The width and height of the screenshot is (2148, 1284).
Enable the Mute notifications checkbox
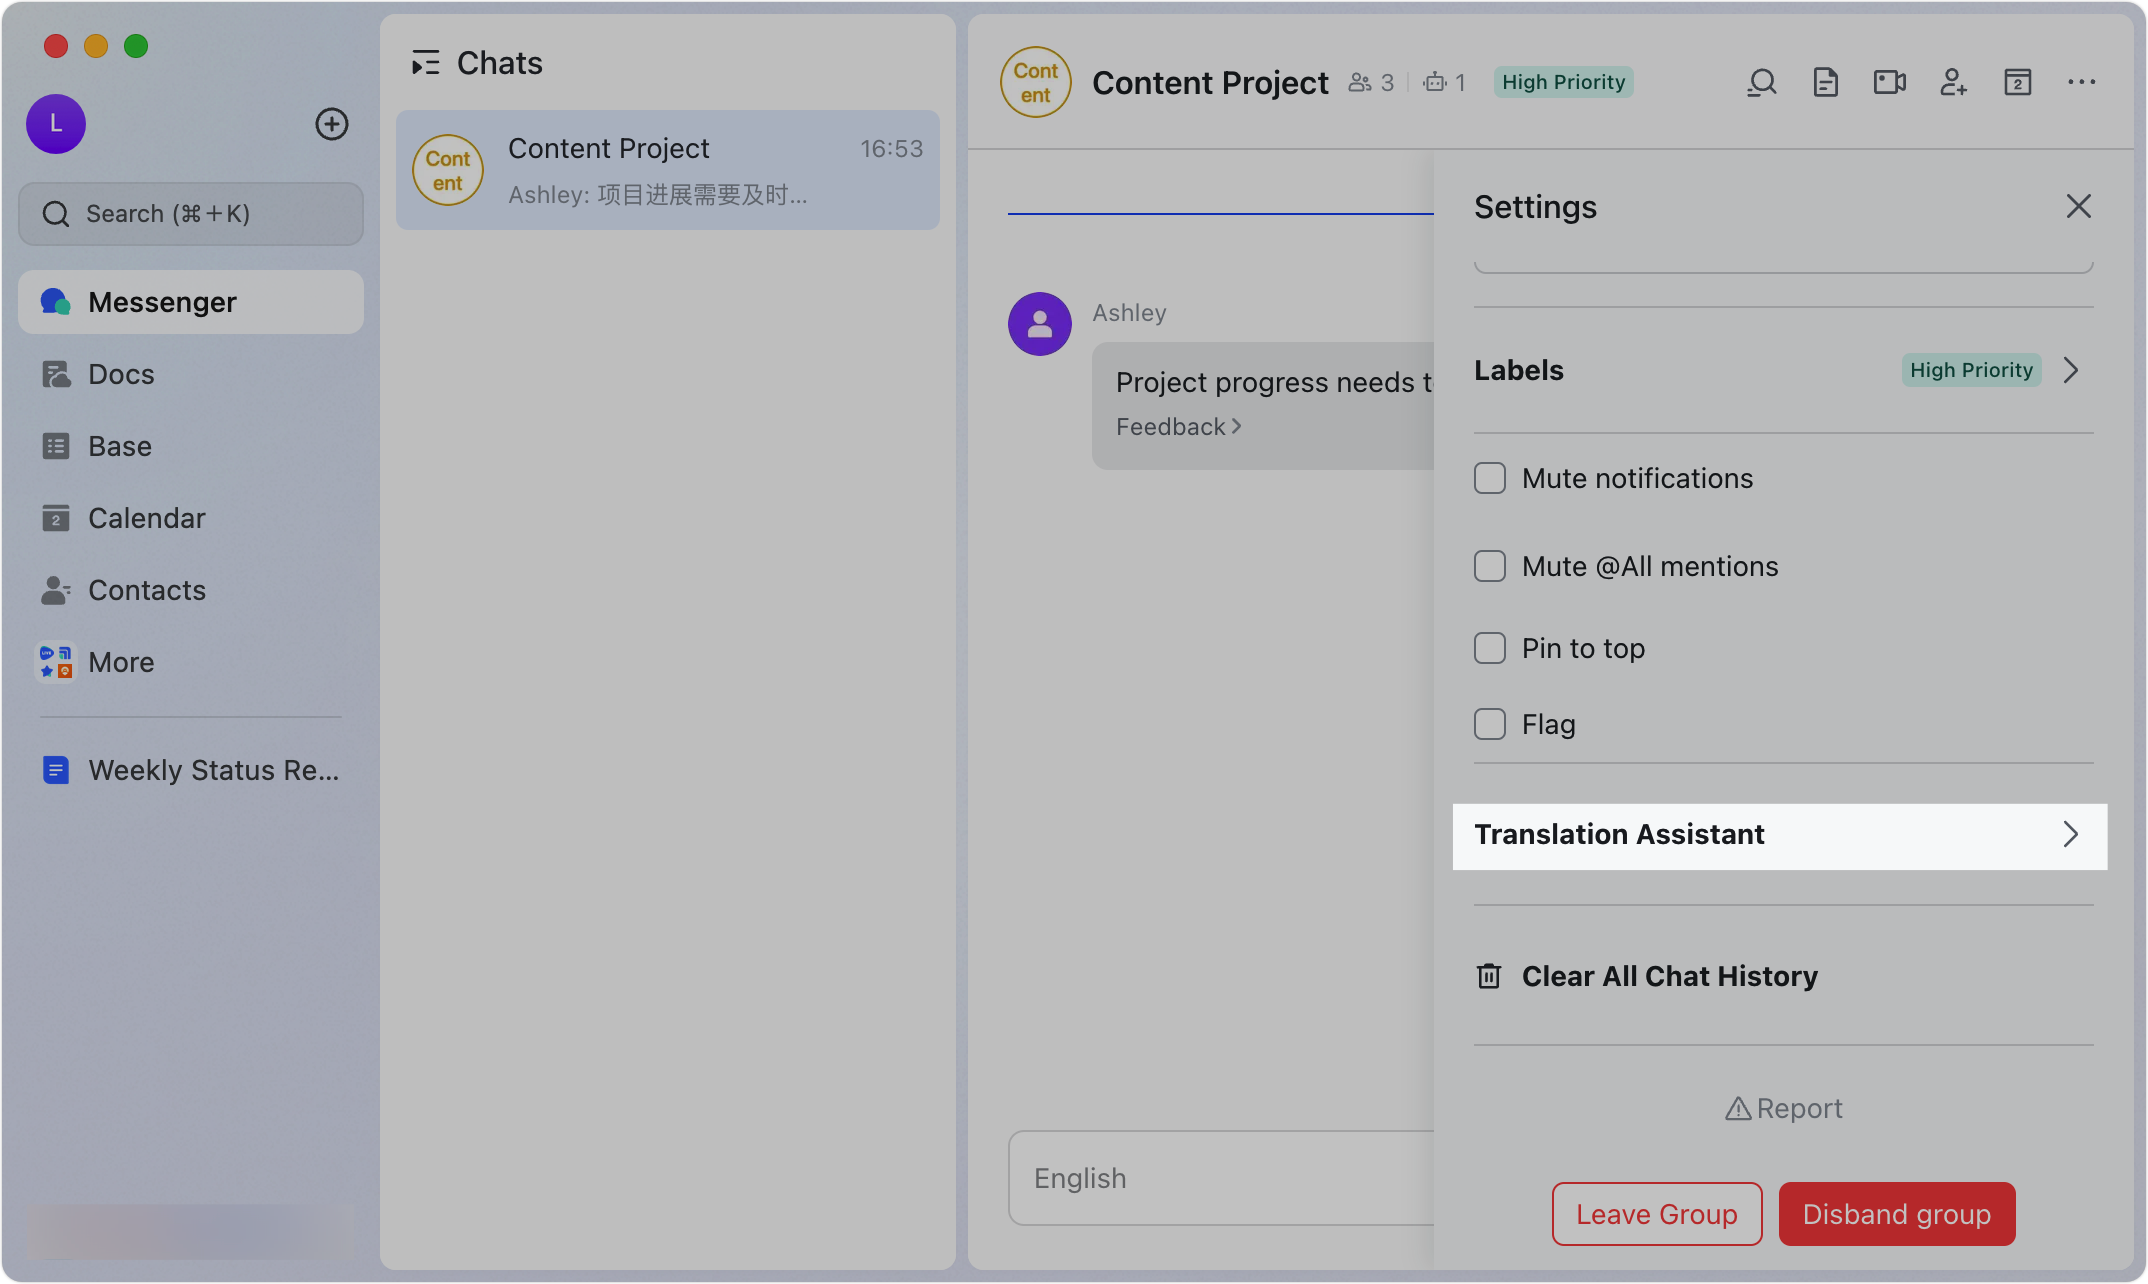tap(1490, 478)
